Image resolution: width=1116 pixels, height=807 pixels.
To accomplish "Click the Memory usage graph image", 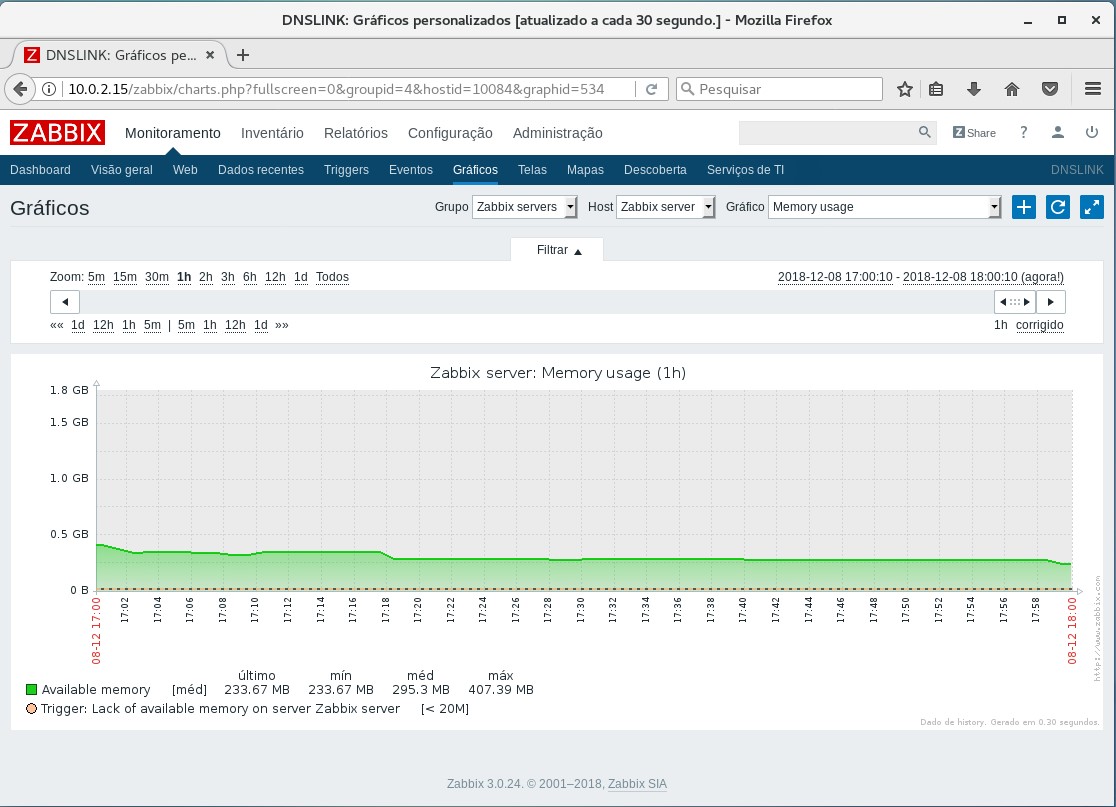I will point(557,542).
